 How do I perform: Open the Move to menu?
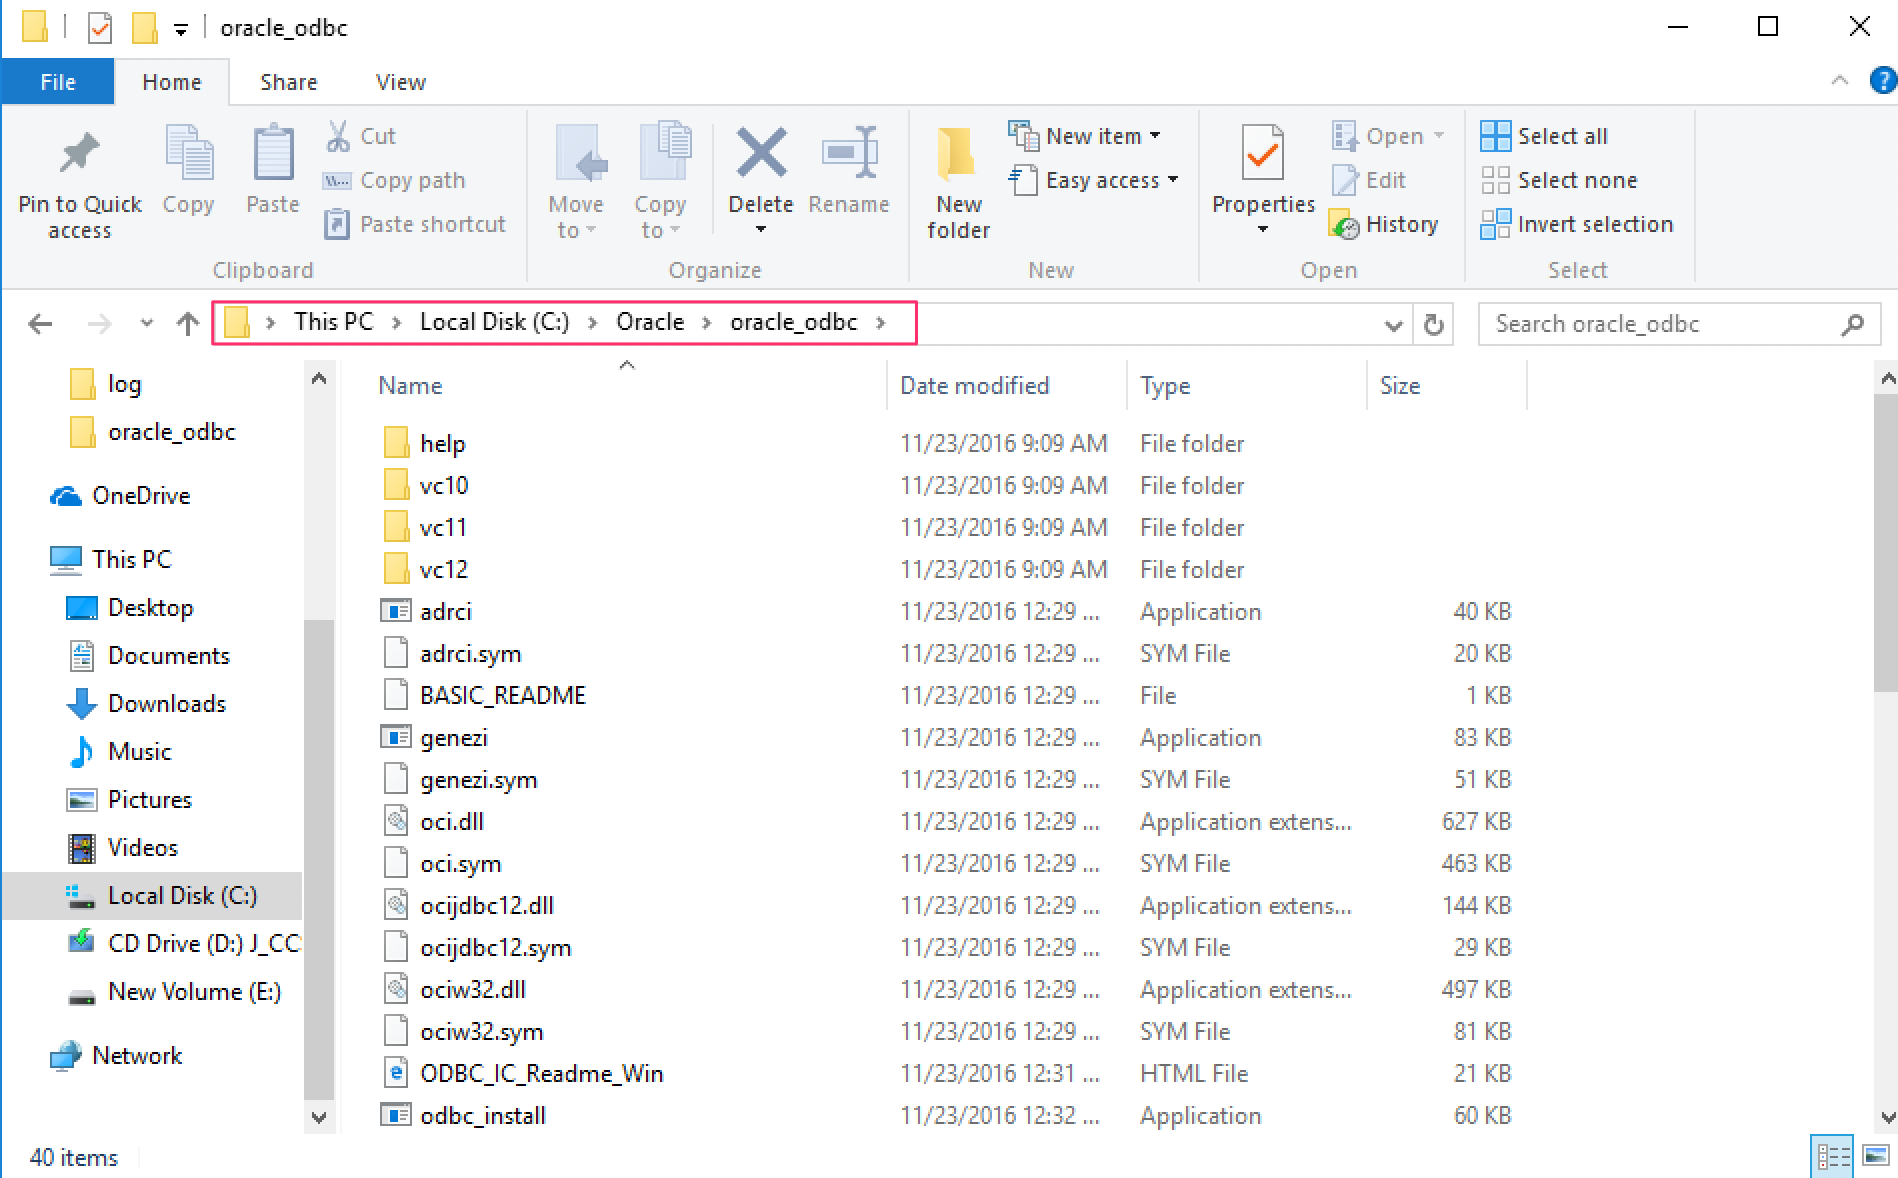point(576,181)
